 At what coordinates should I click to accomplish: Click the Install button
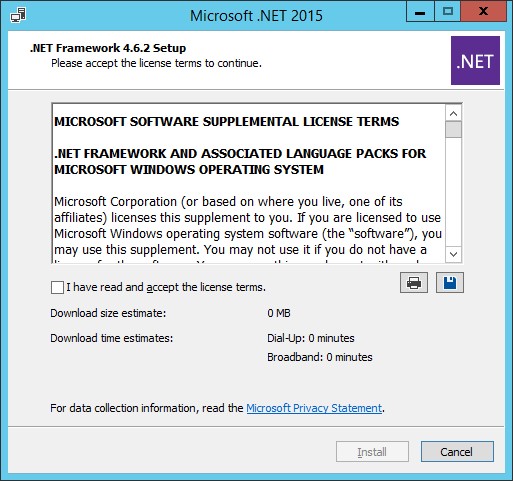tap(372, 452)
